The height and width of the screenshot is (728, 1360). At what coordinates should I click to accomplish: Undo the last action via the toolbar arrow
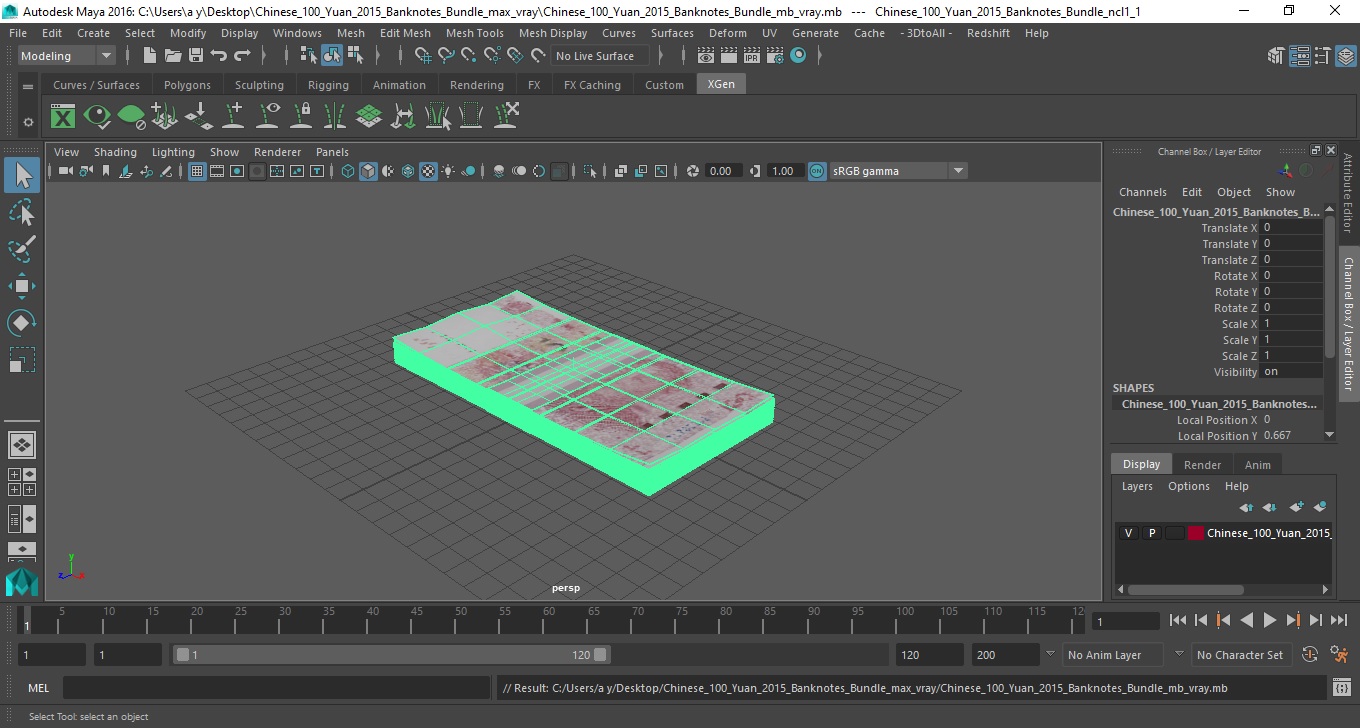coord(219,56)
